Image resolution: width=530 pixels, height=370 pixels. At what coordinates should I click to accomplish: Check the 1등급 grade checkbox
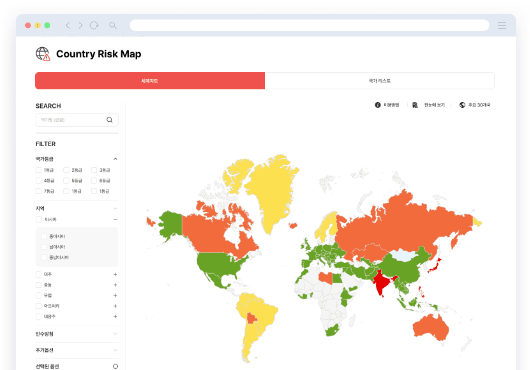coord(39,170)
